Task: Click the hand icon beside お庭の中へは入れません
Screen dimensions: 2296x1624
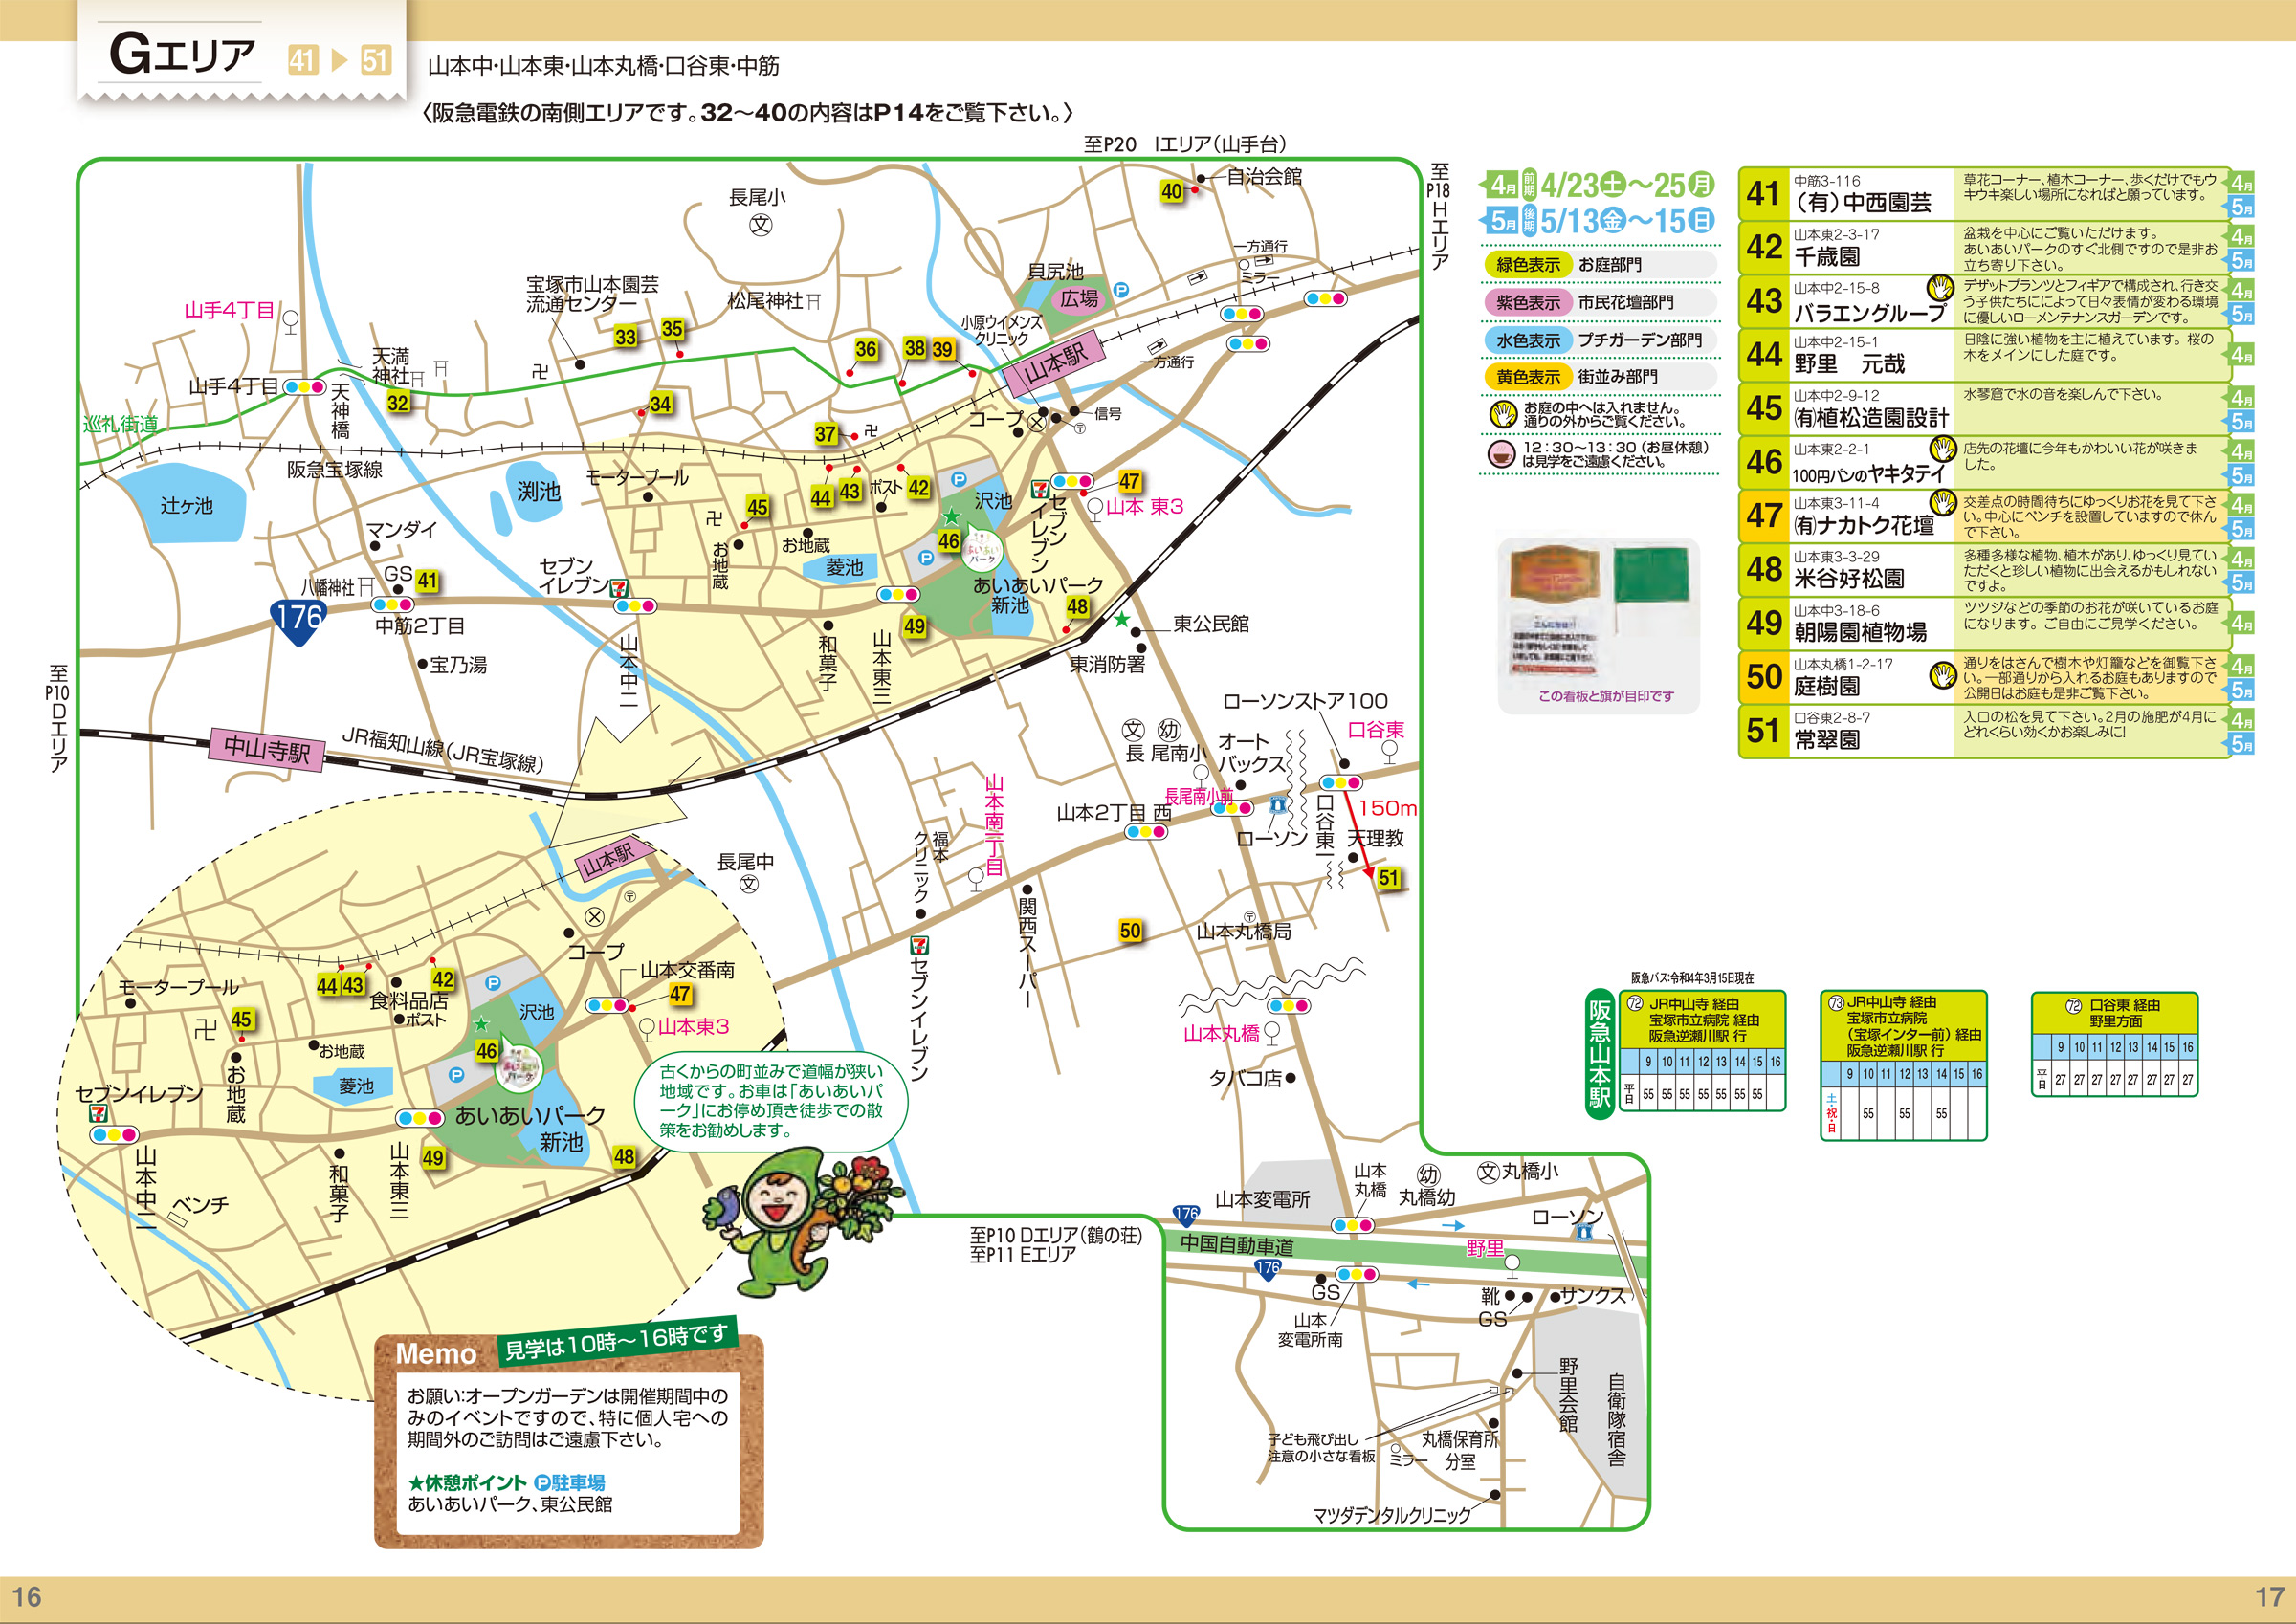Action: [x=1503, y=414]
